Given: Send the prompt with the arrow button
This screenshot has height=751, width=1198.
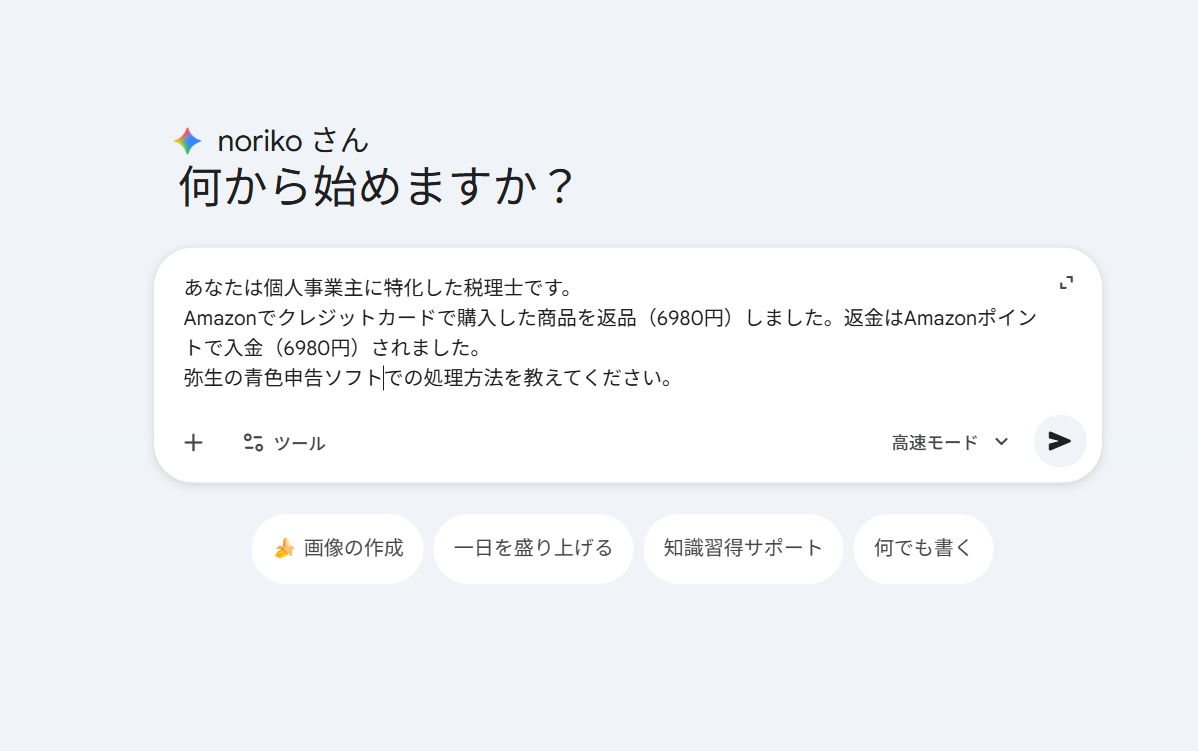Looking at the screenshot, I should 1060,441.
